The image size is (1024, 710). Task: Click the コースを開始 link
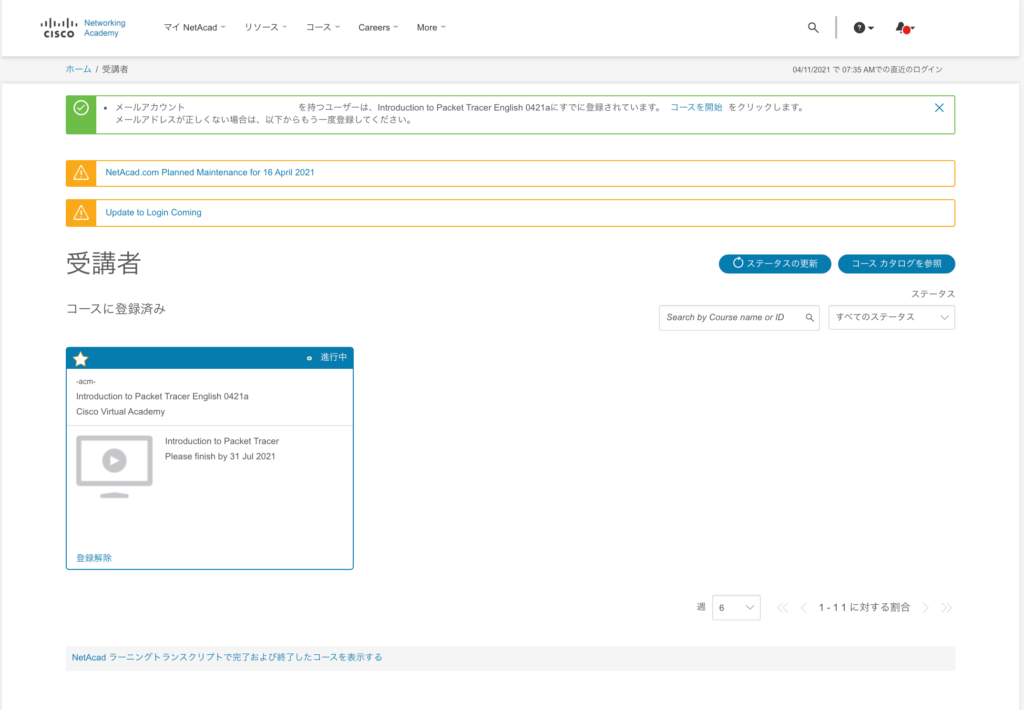pos(696,108)
